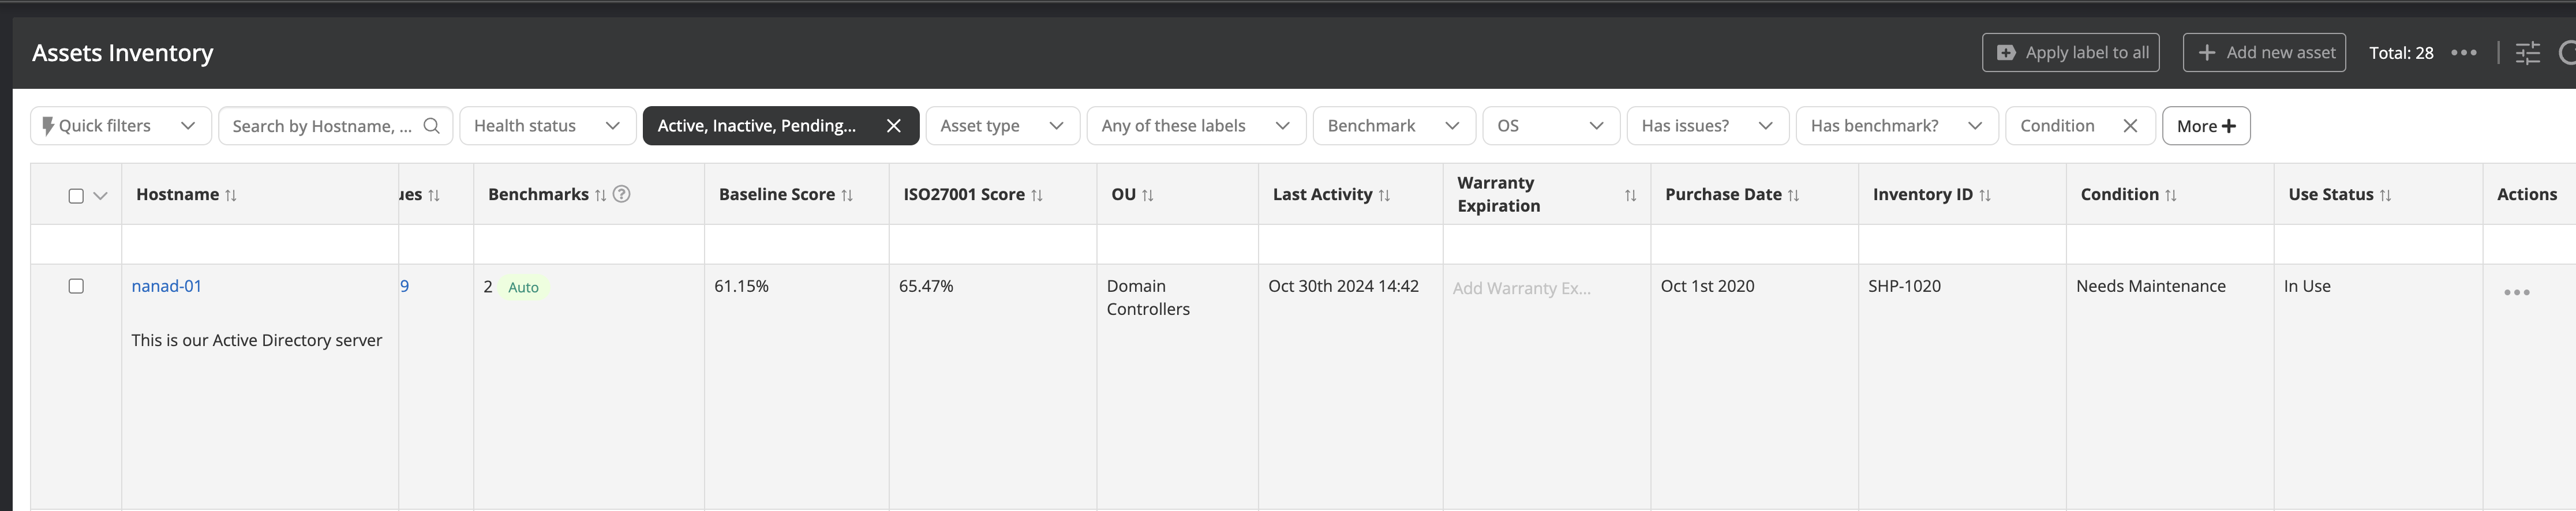Click Apply label to all button
Image resolution: width=2576 pixels, height=511 pixels.
click(x=2070, y=53)
